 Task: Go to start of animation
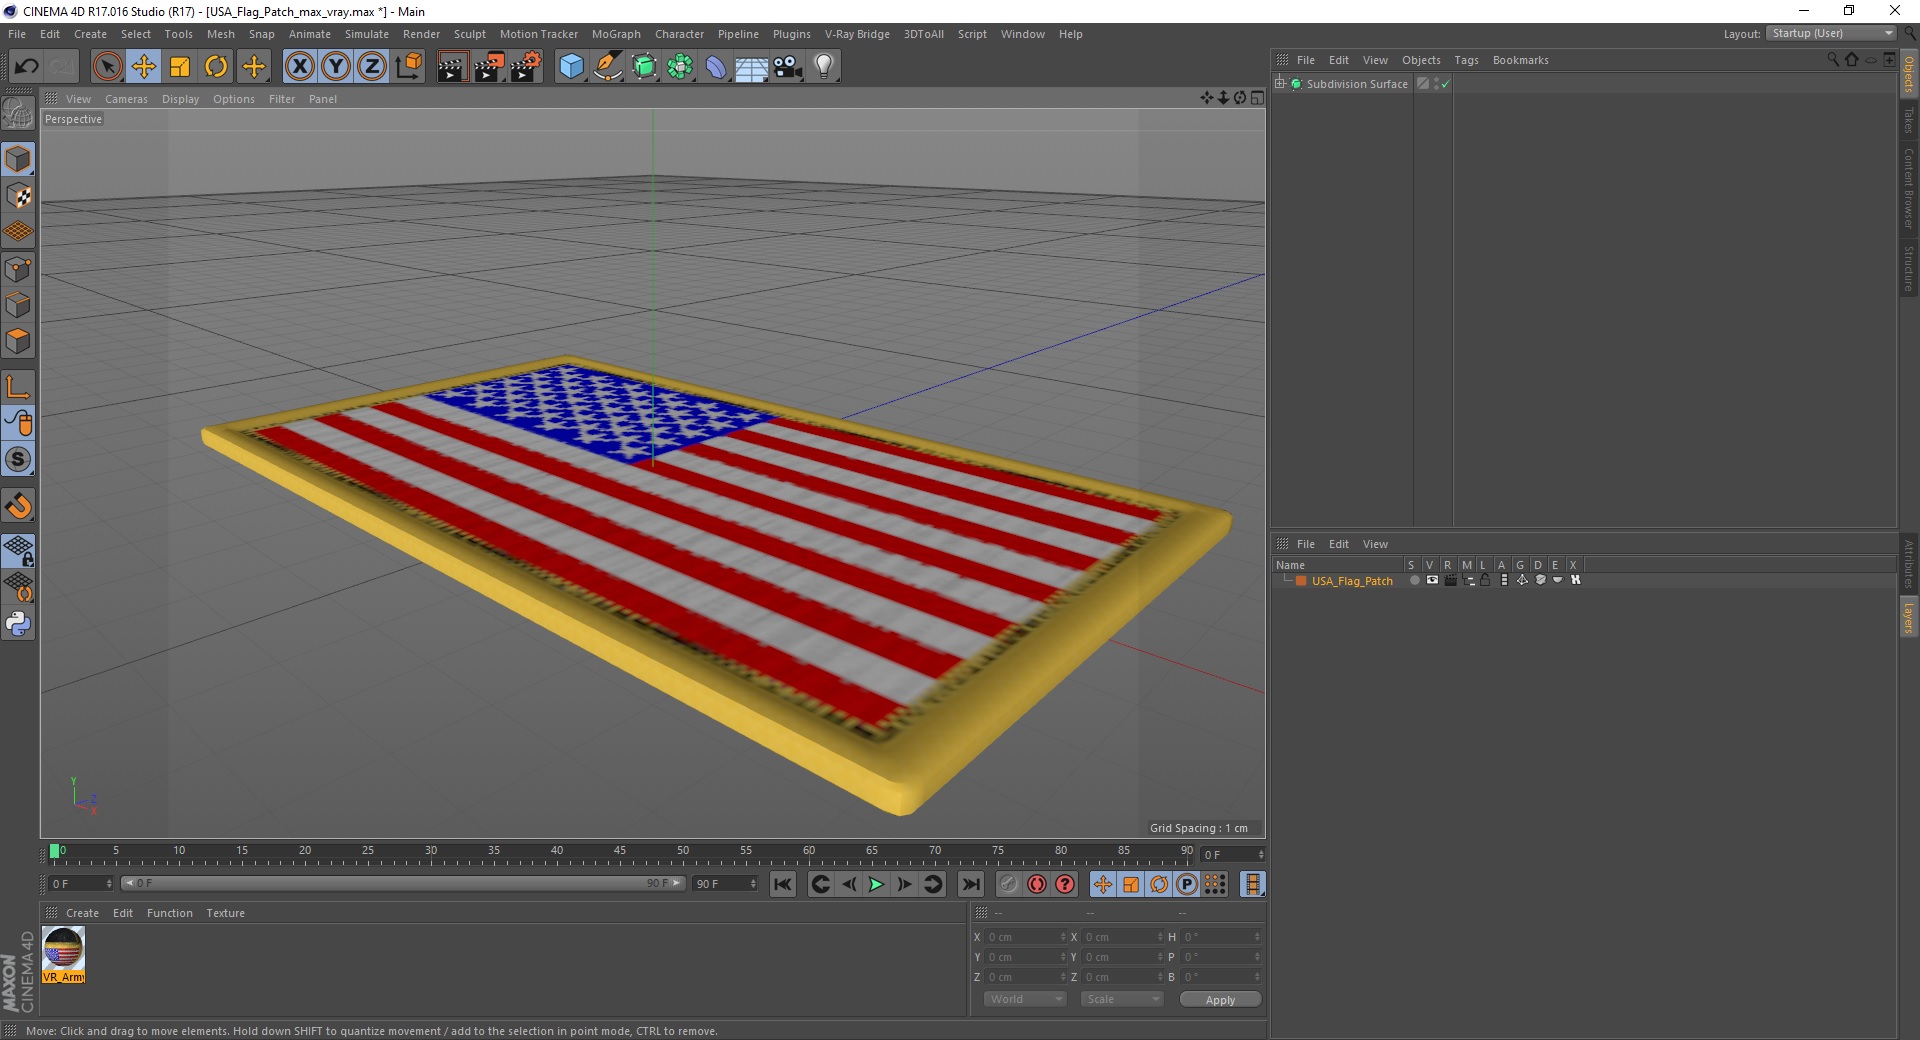(x=783, y=884)
